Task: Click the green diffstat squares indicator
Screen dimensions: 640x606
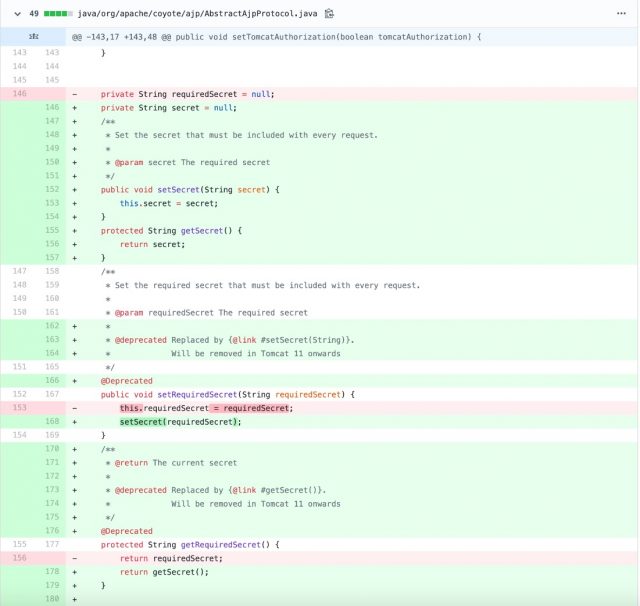Action: pyautogui.click(x=57, y=14)
